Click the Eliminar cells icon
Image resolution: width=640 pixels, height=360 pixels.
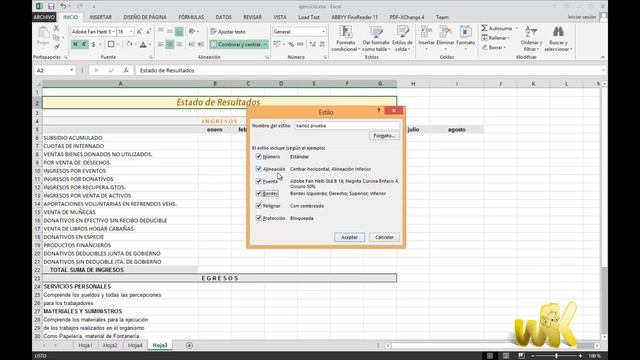pos(445,32)
